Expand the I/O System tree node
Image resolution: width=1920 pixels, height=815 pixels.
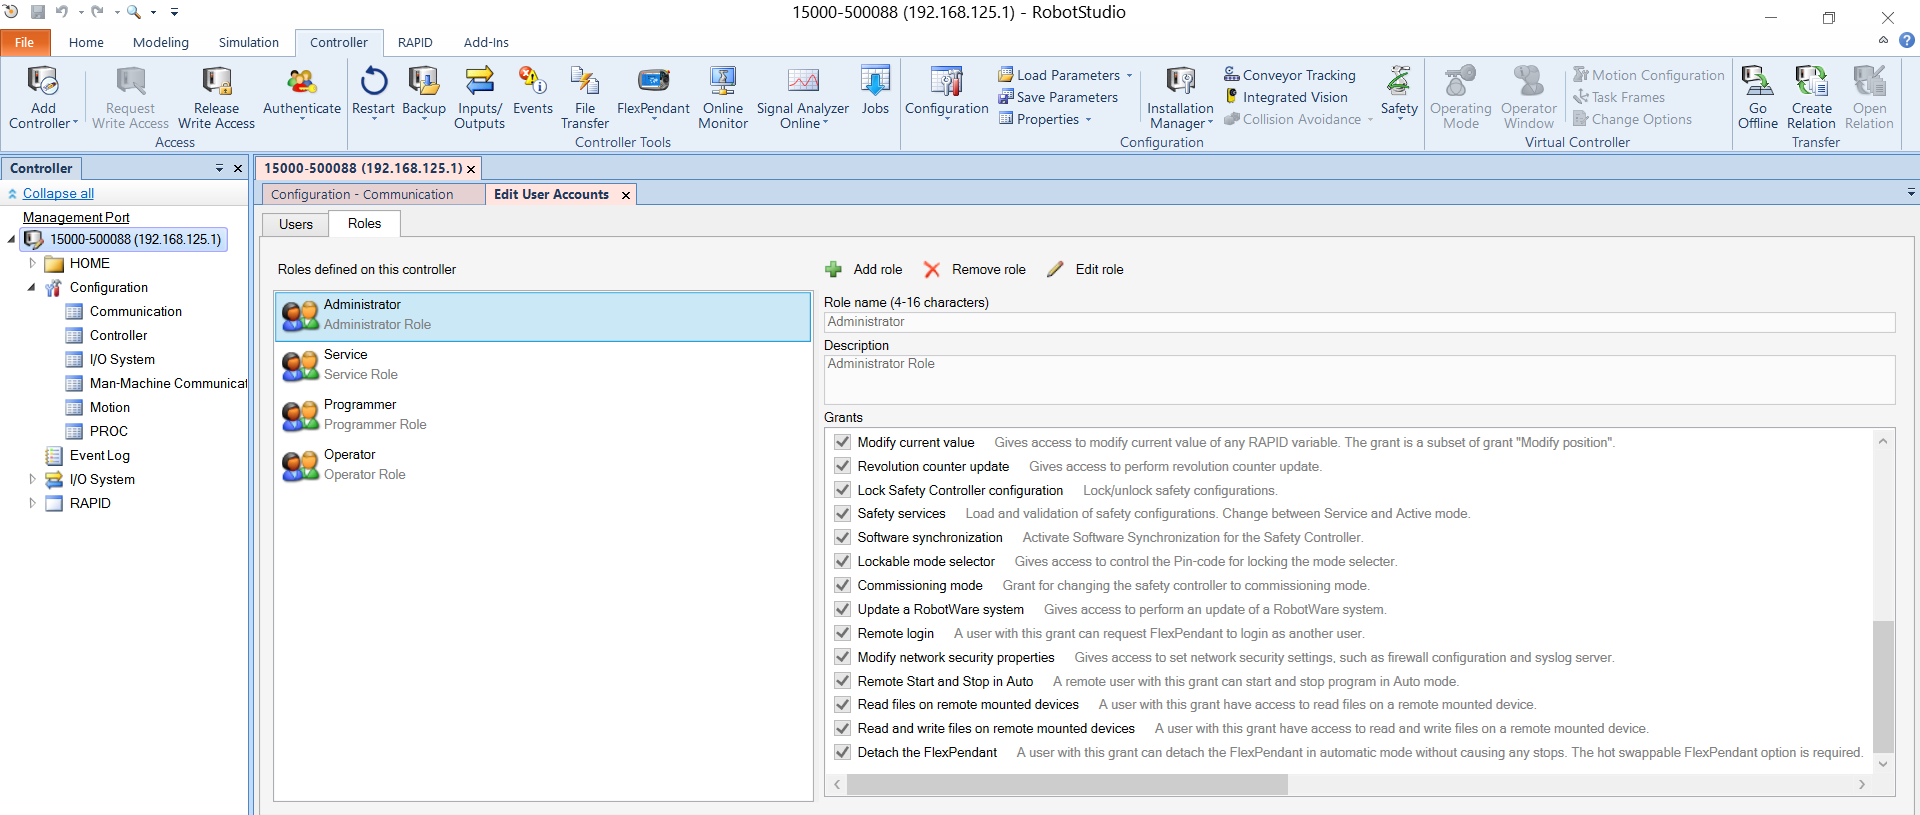pos(32,479)
